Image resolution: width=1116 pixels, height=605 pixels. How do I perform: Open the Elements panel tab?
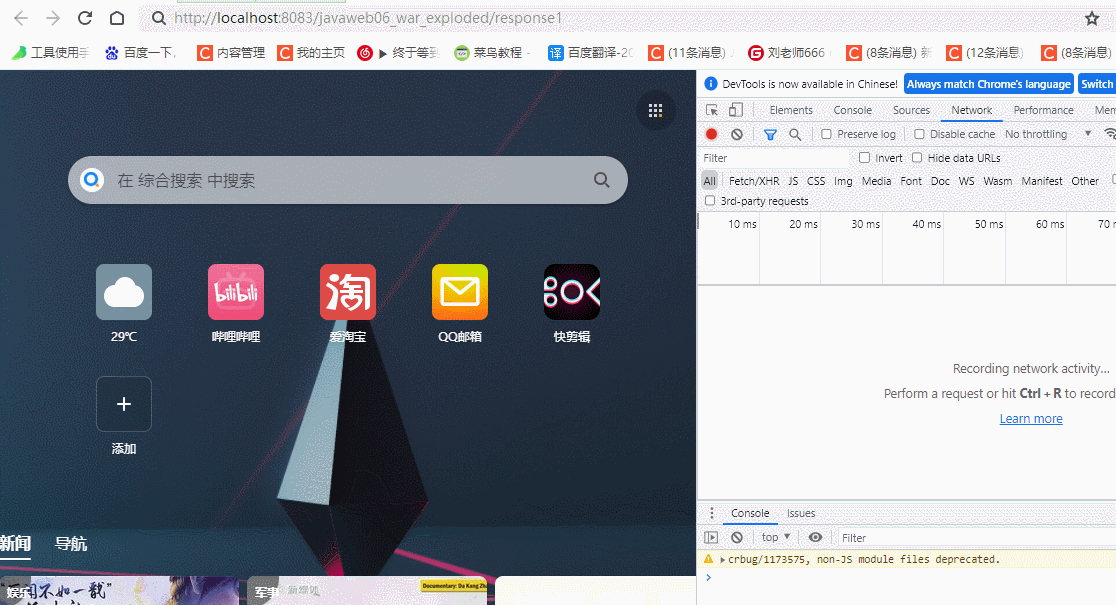click(791, 110)
